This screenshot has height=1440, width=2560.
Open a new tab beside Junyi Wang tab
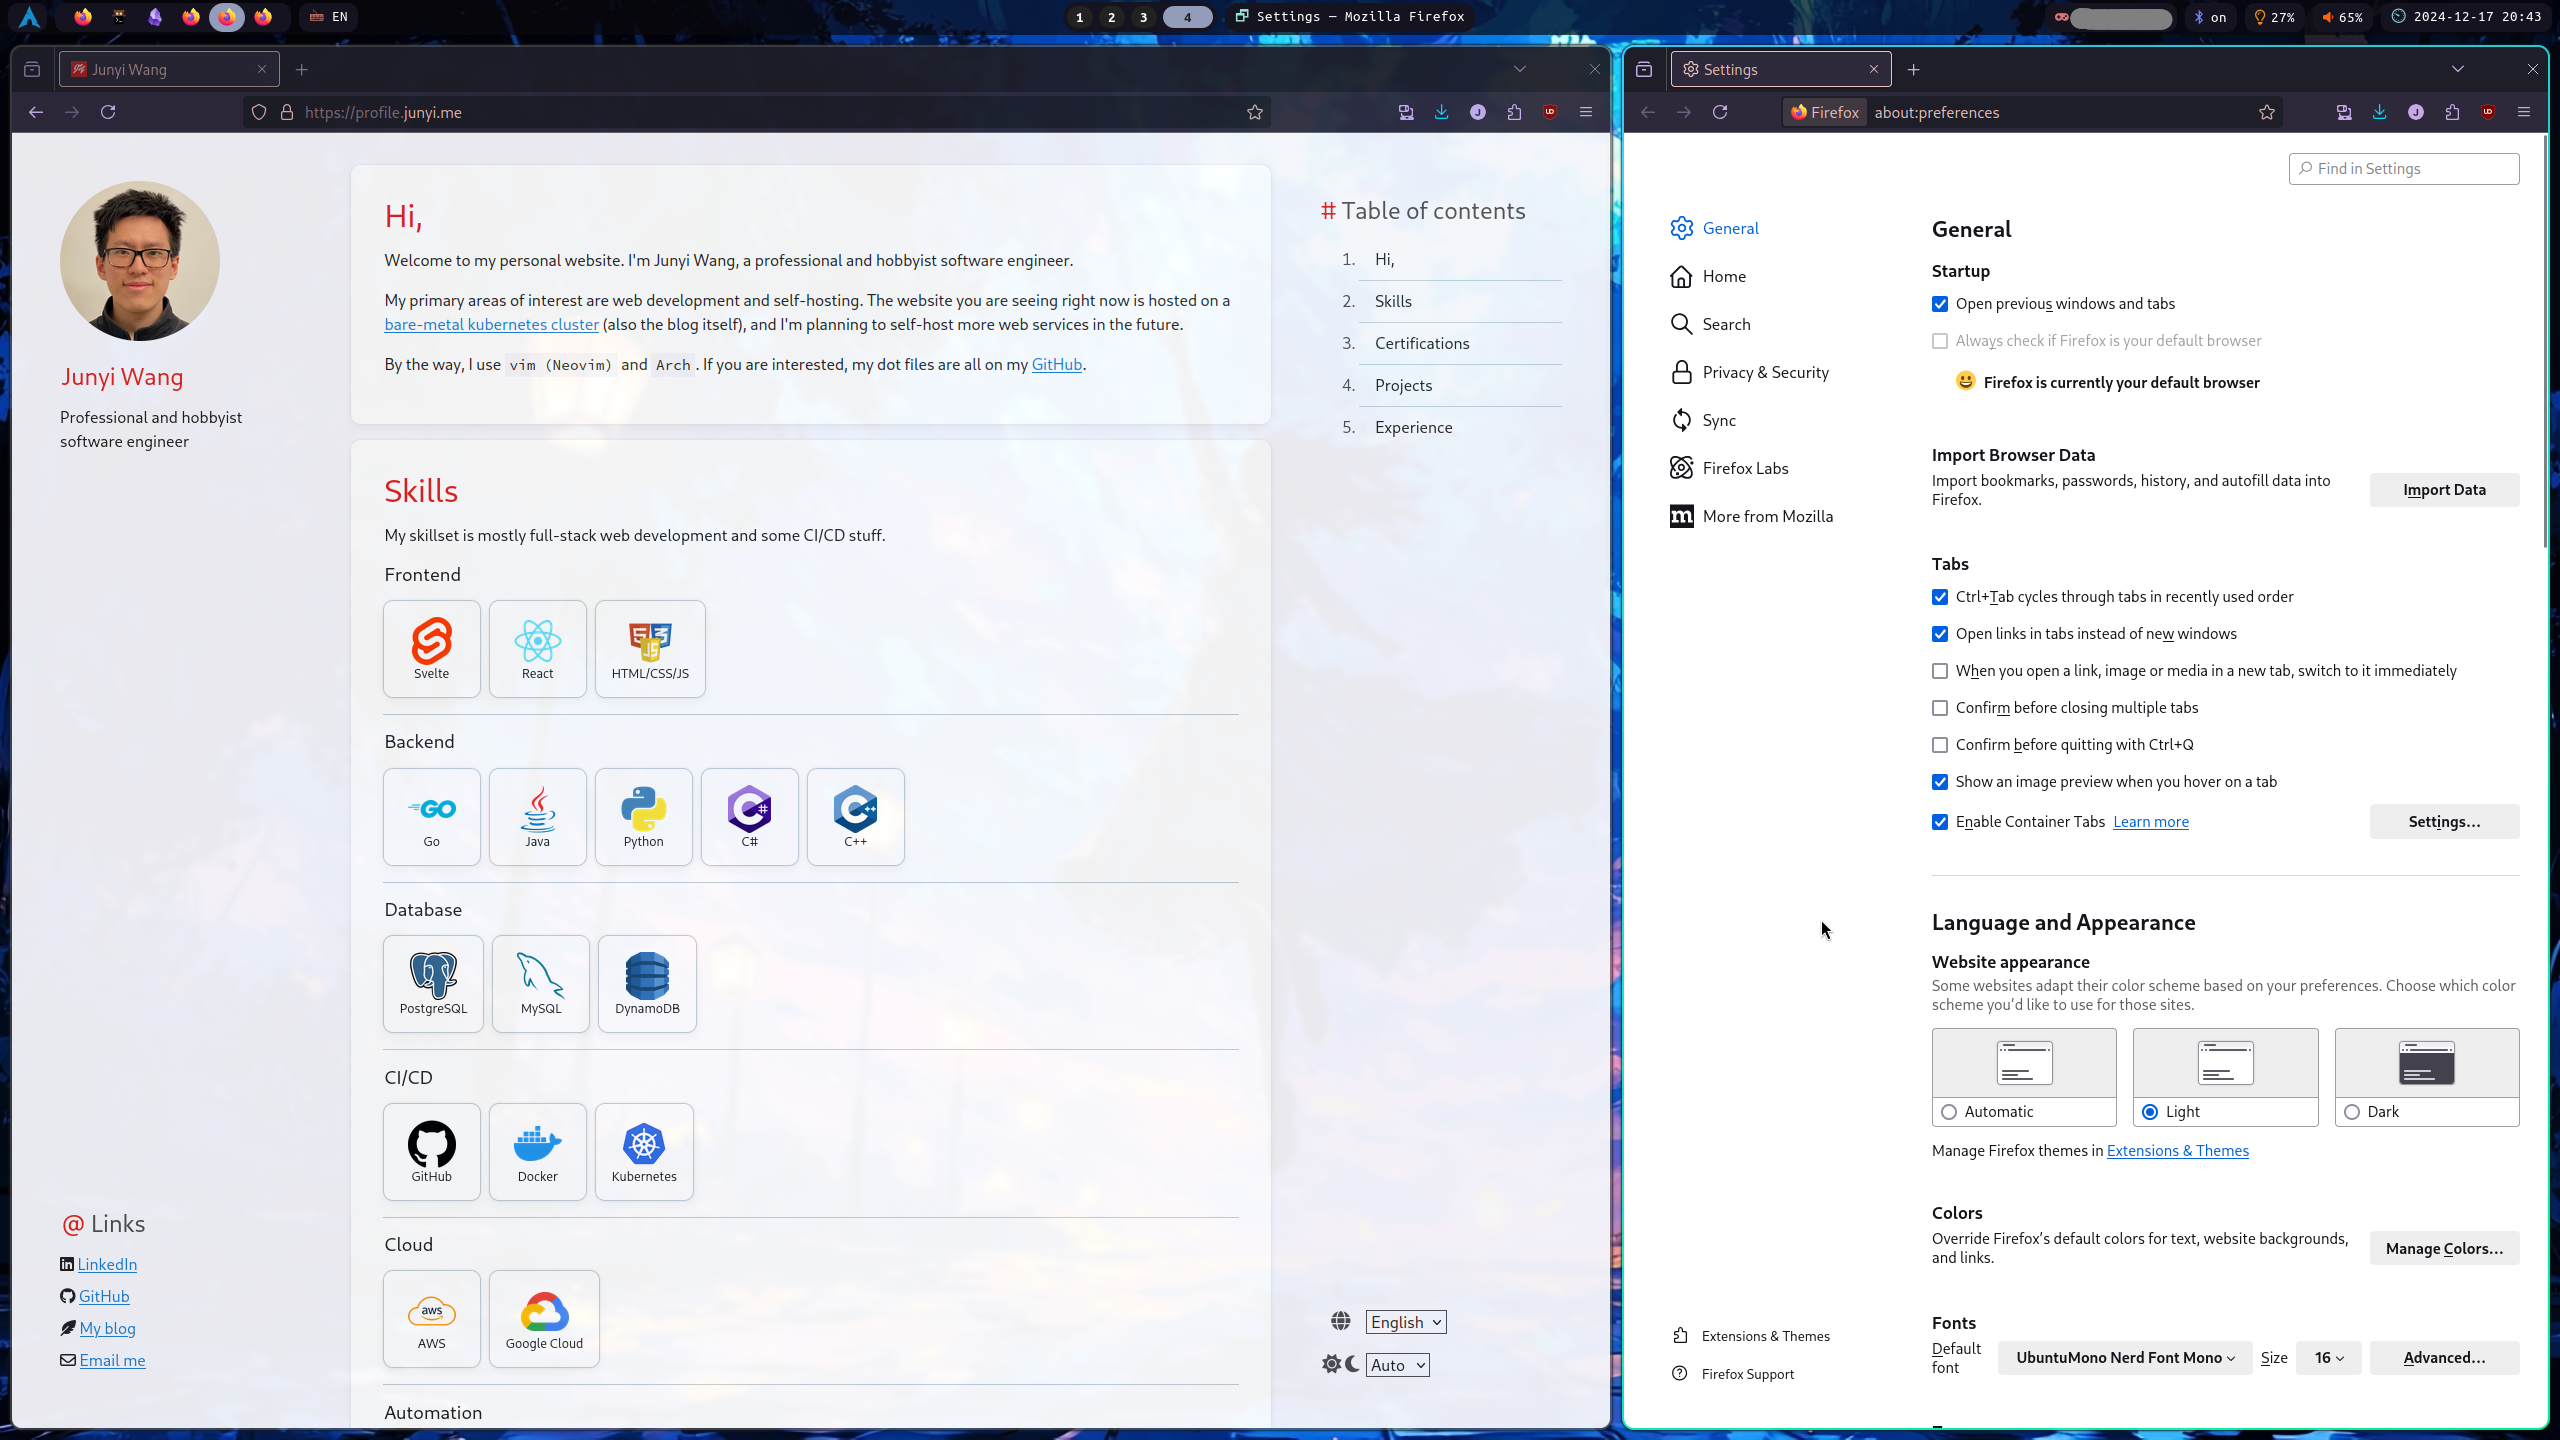[302, 69]
